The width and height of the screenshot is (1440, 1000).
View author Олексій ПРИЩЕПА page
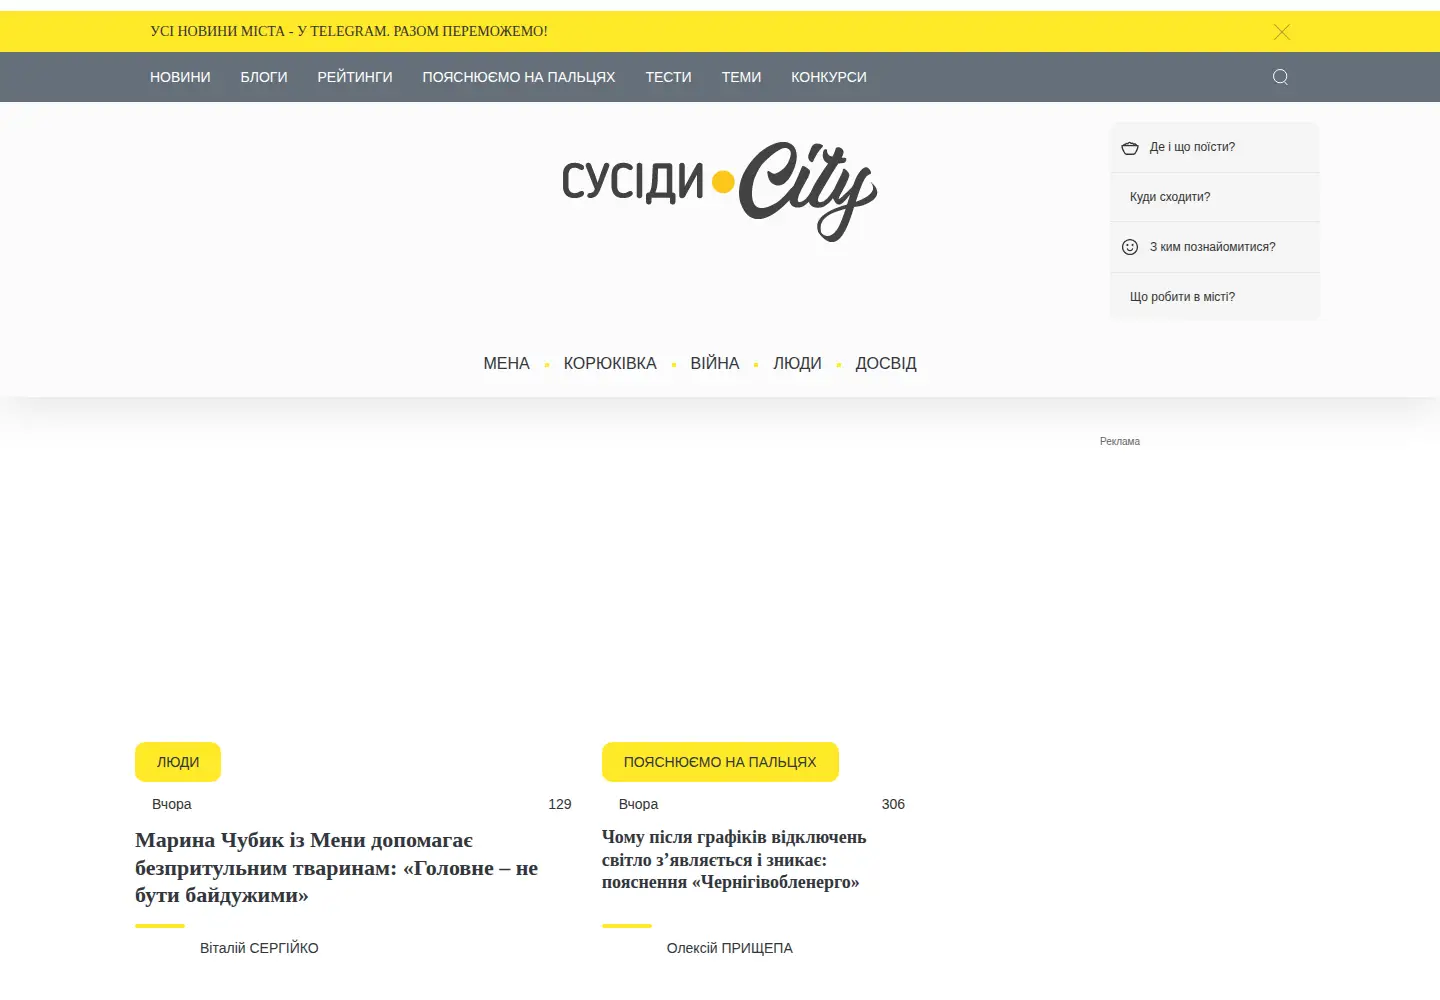tap(730, 948)
